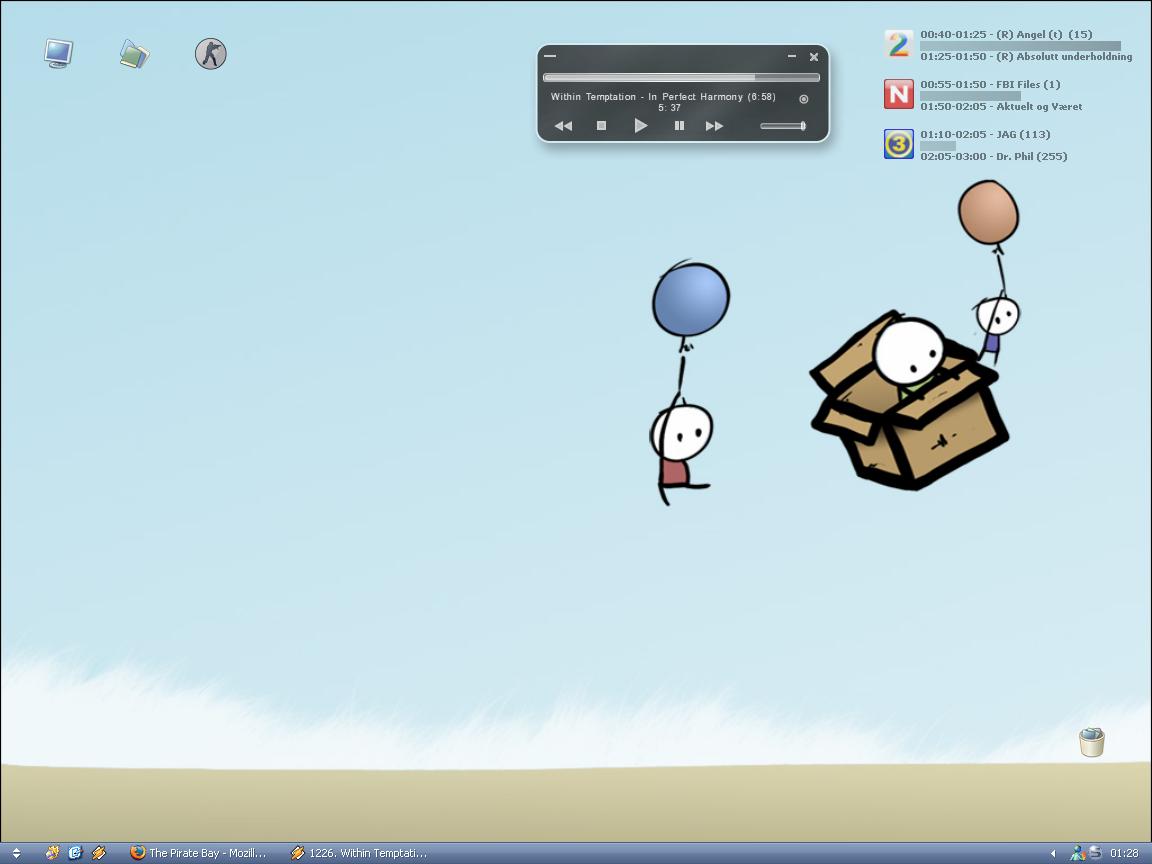The width and height of the screenshot is (1152, 864).
Task: Select program '01:10-02:05 - JAG (113)'
Action: [985, 134]
